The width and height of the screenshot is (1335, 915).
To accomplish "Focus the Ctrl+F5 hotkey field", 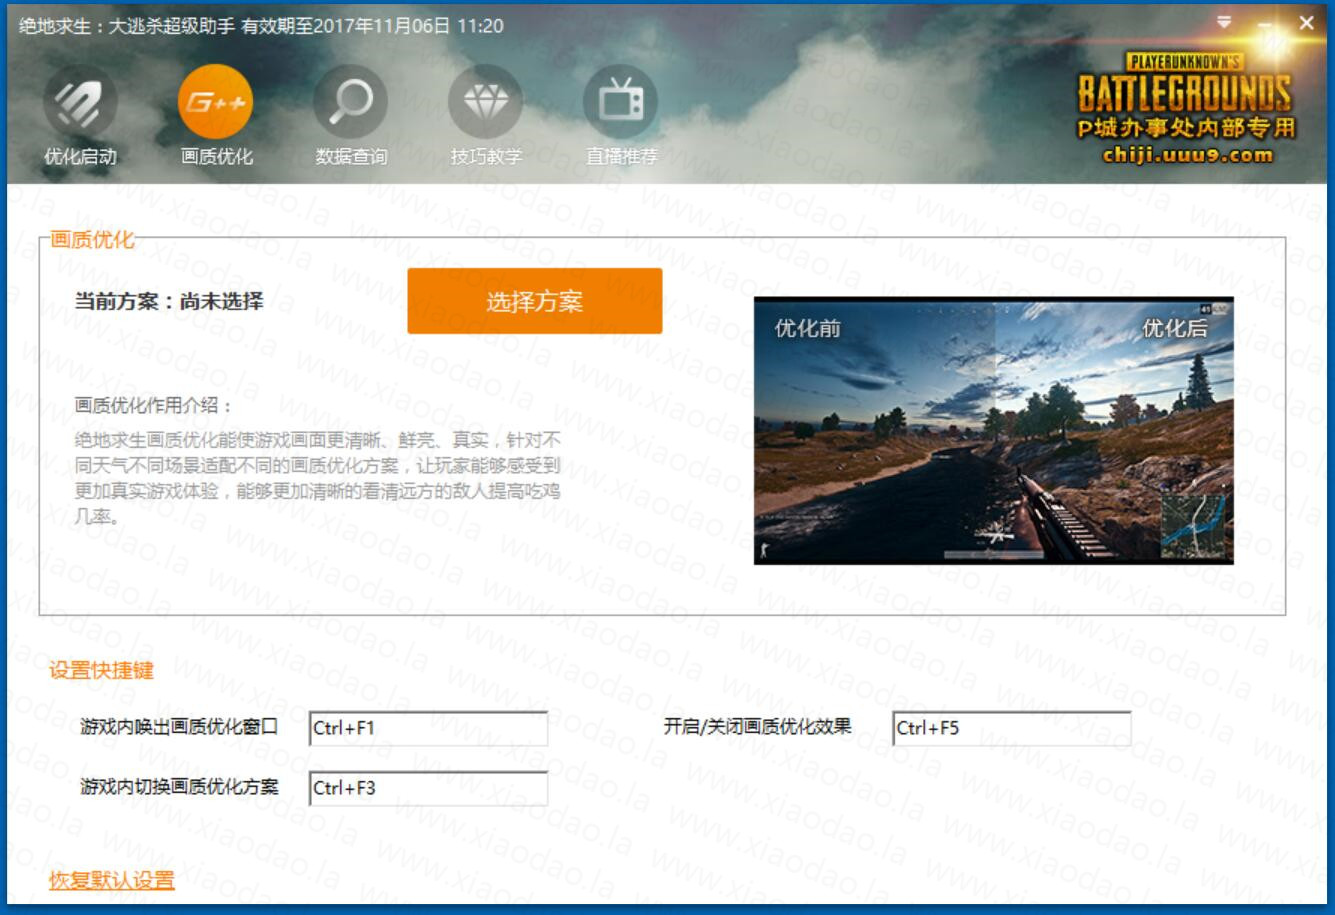I will tap(1011, 728).
